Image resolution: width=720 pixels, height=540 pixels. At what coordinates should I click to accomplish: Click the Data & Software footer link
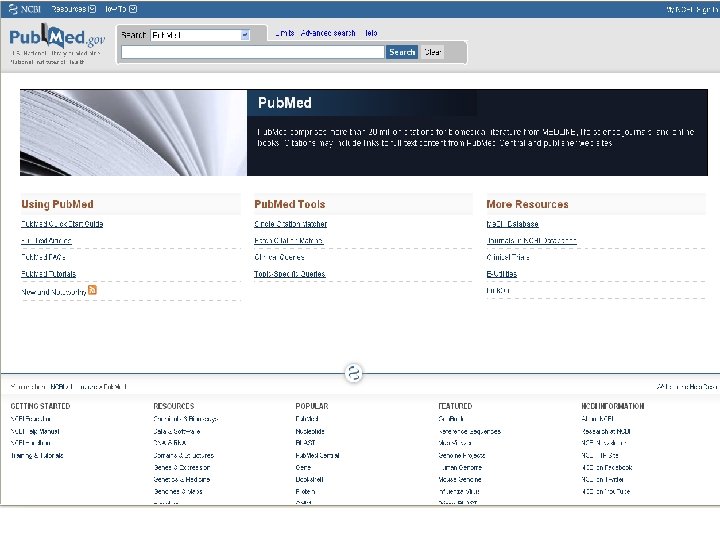[x=177, y=431]
